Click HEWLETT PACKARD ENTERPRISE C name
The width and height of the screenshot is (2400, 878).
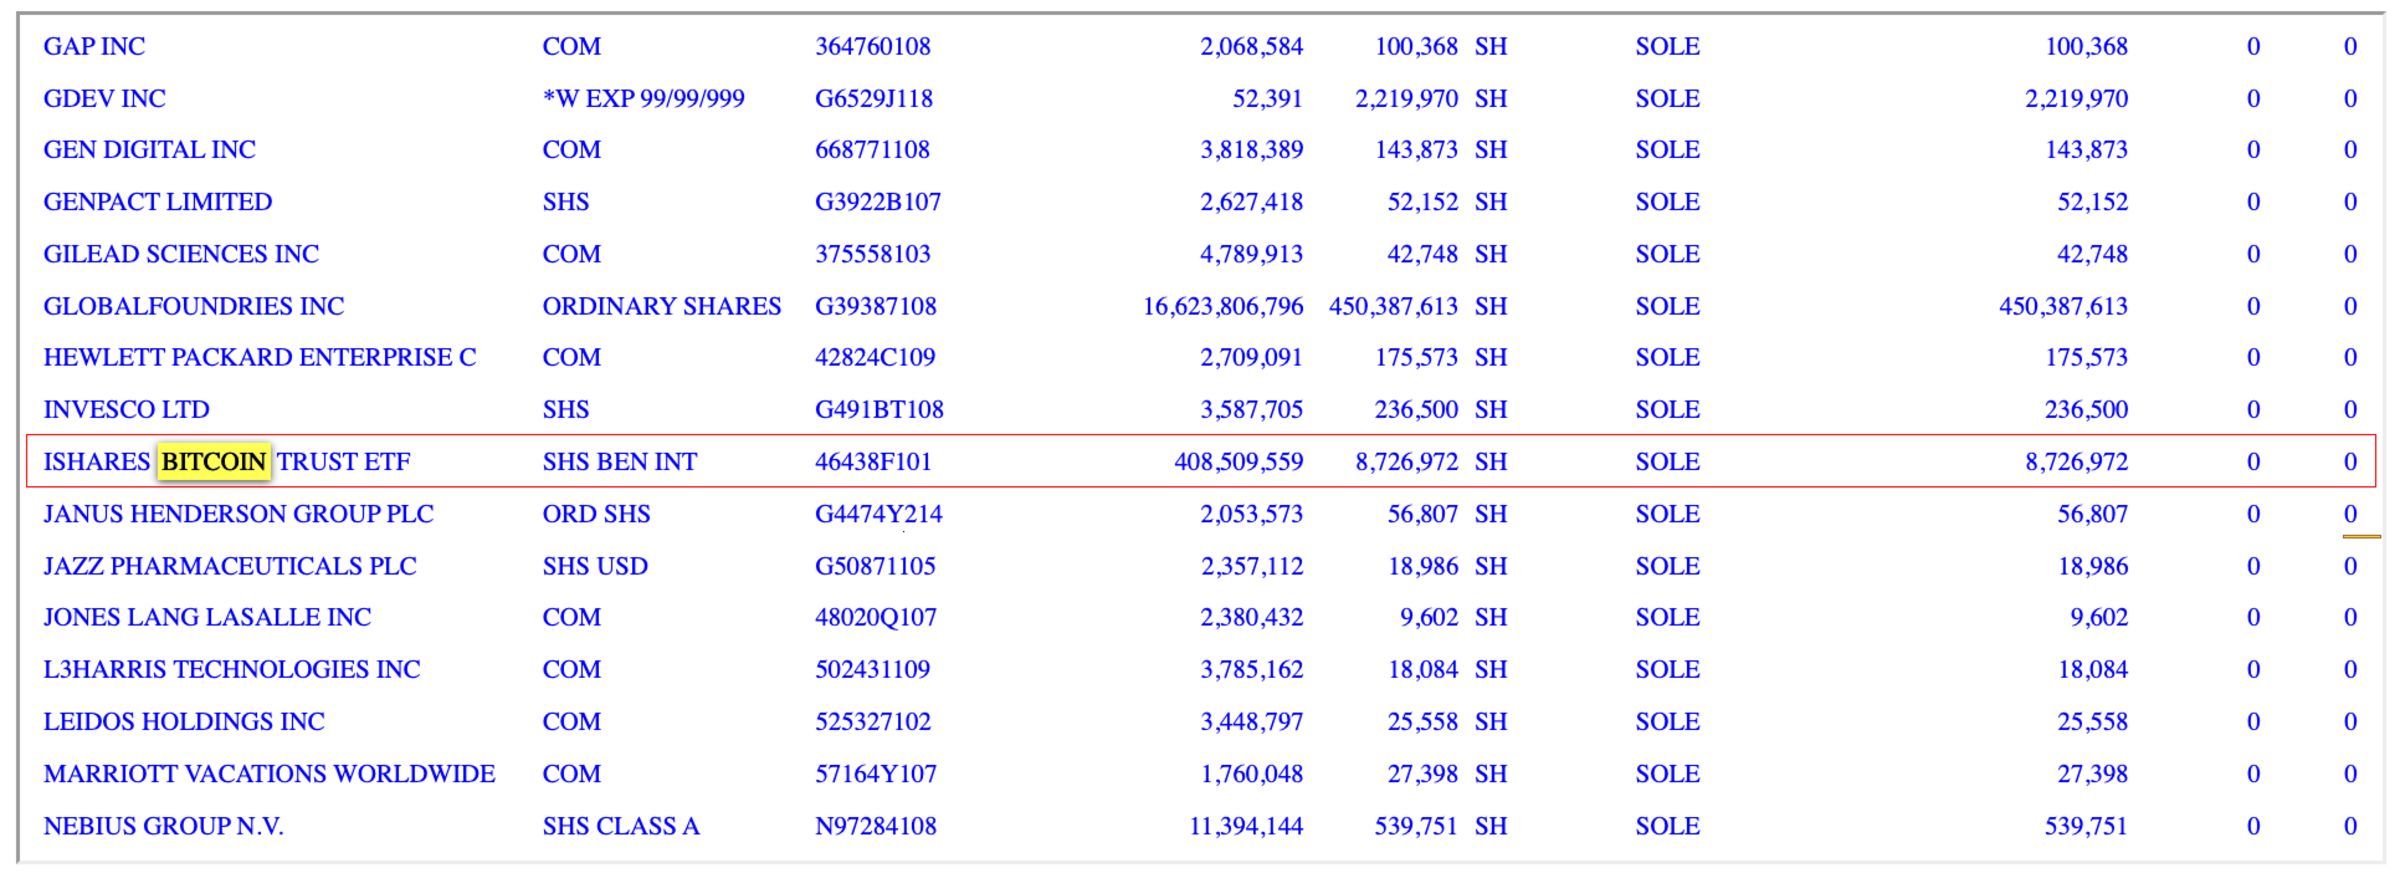[x=259, y=358]
